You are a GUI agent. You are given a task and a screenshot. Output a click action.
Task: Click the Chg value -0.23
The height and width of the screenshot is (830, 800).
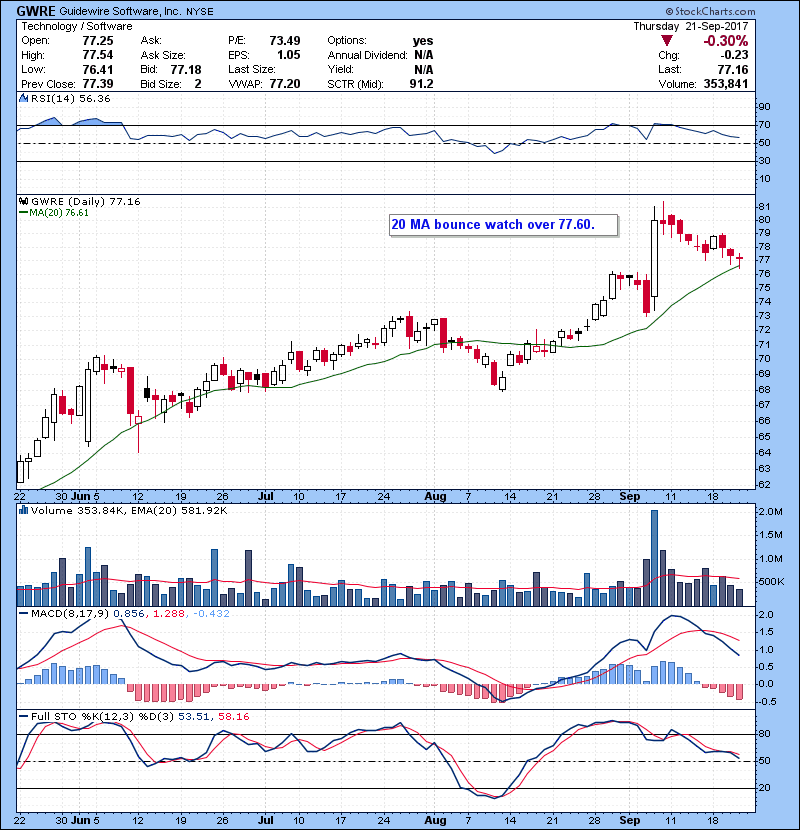pyautogui.click(x=734, y=55)
